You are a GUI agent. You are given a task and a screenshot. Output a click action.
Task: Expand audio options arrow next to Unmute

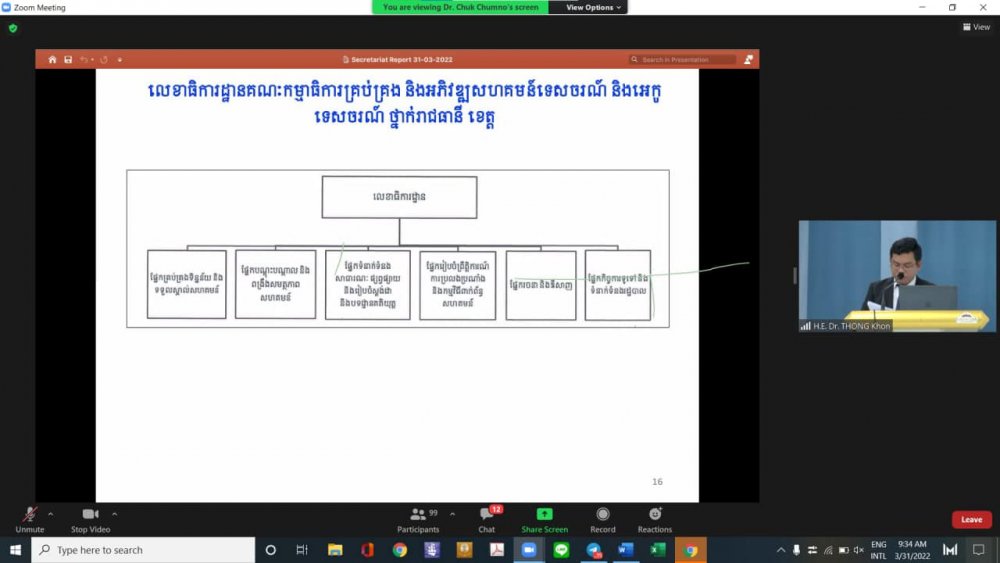coord(51,514)
